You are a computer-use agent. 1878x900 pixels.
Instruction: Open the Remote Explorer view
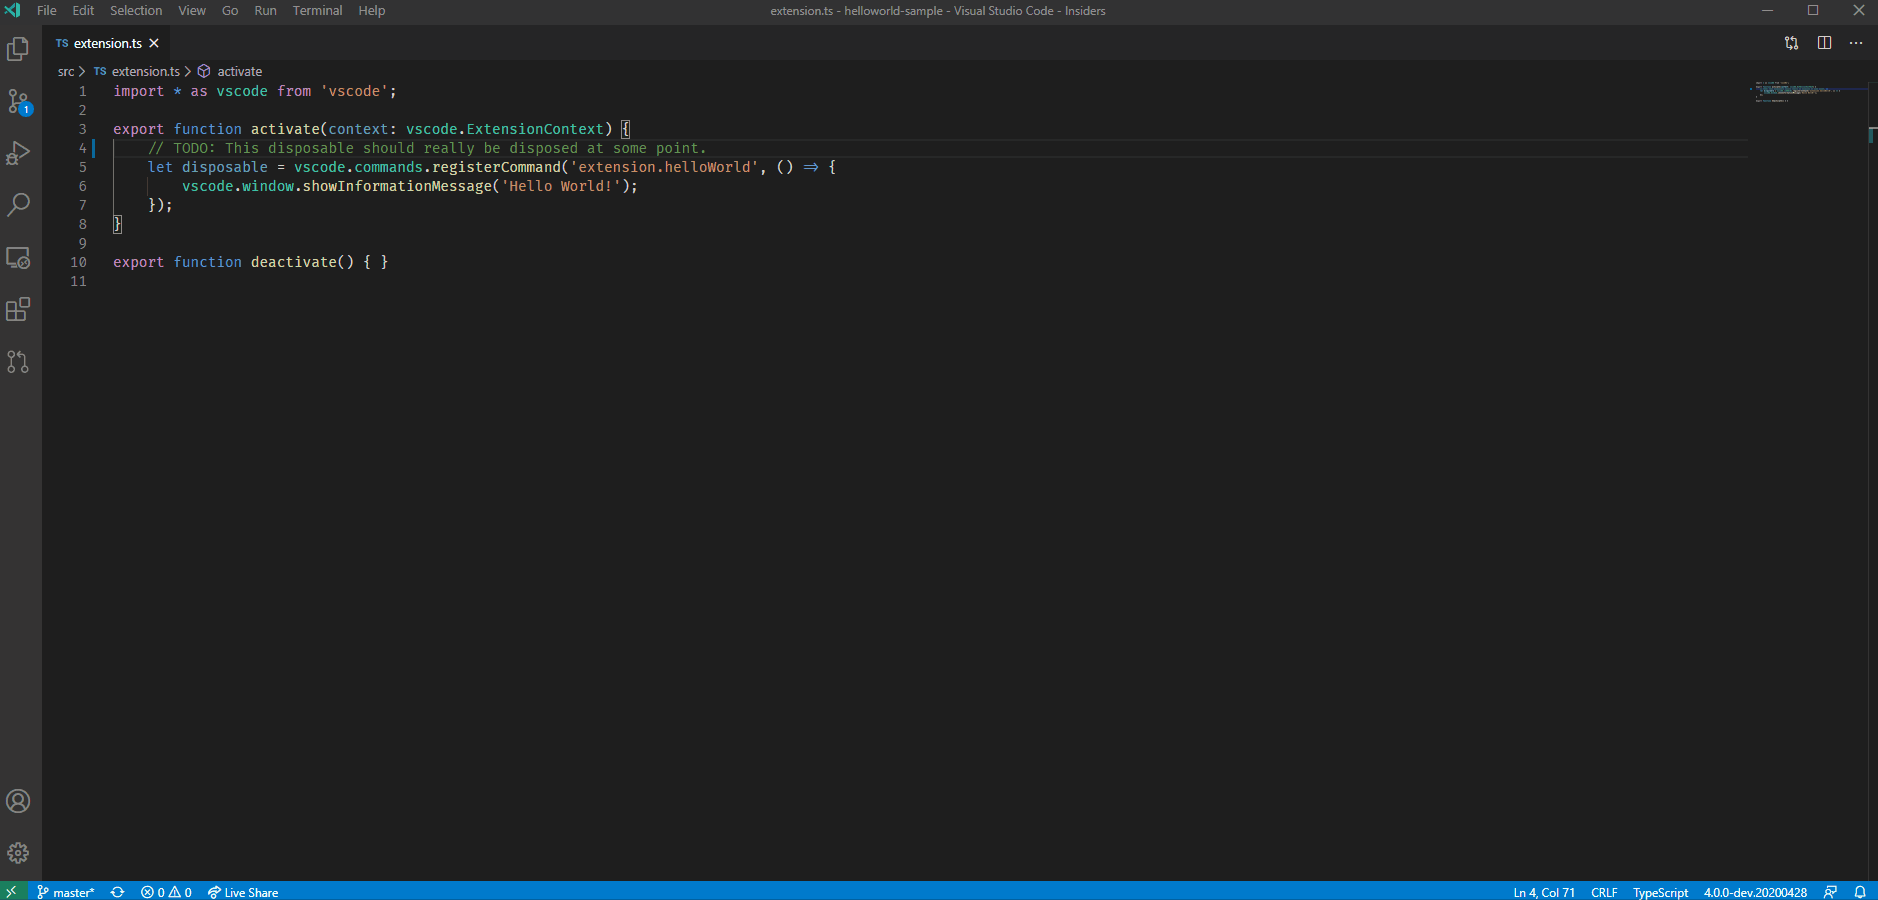pos(18,258)
